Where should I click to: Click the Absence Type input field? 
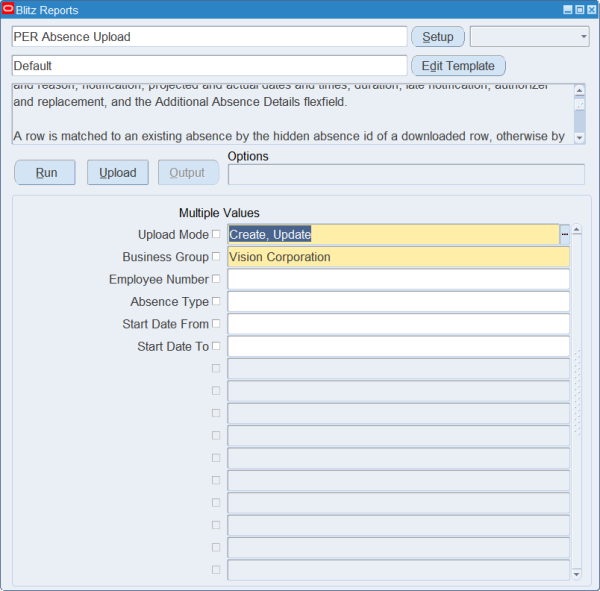tap(398, 301)
